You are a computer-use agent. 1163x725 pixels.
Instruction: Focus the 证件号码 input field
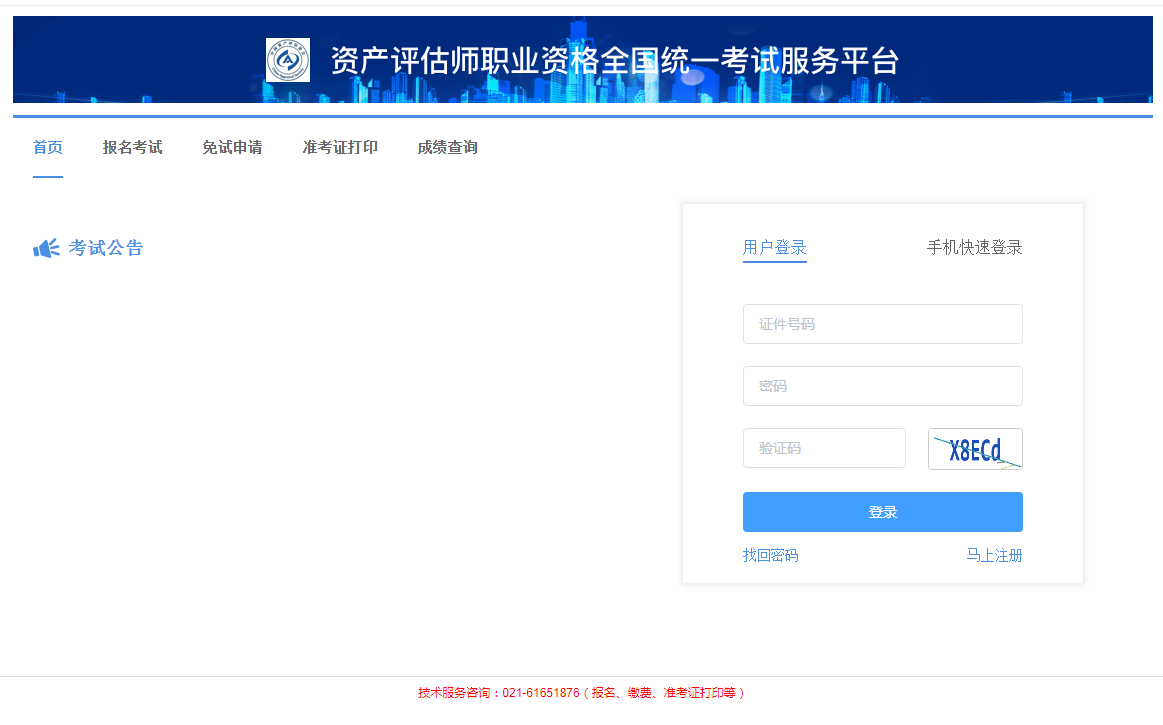pyautogui.click(x=882, y=324)
